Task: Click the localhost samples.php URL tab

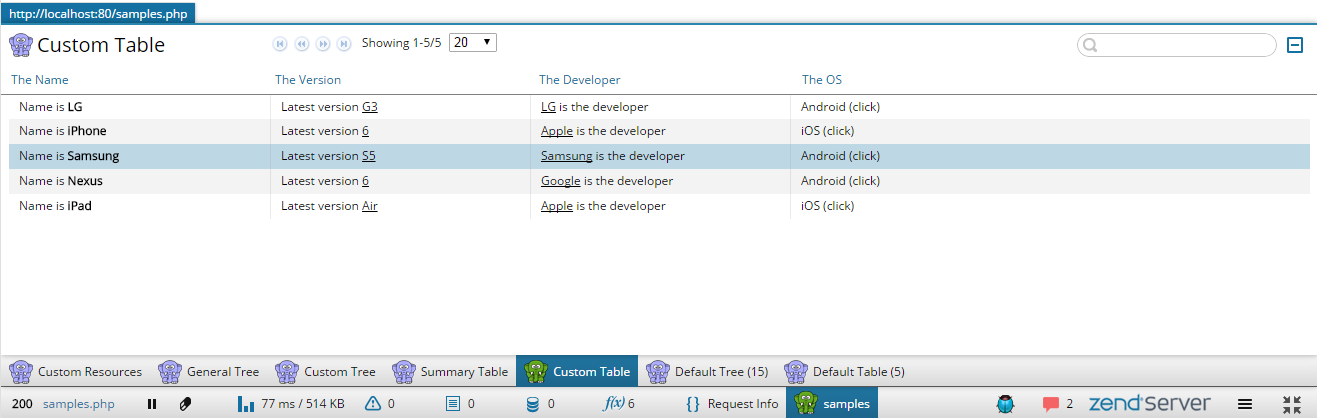Action: click(x=98, y=14)
